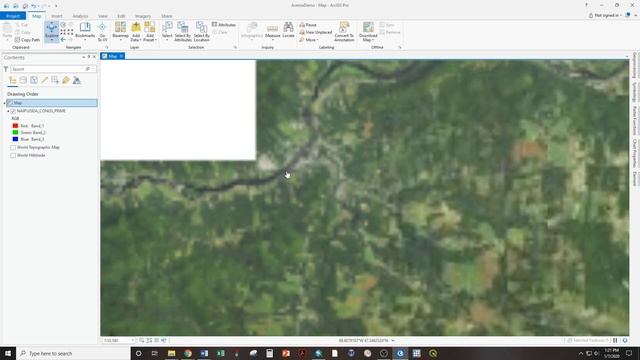640x360 pixels.
Task: Open Word from the taskbar
Action: click(x=204, y=353)
